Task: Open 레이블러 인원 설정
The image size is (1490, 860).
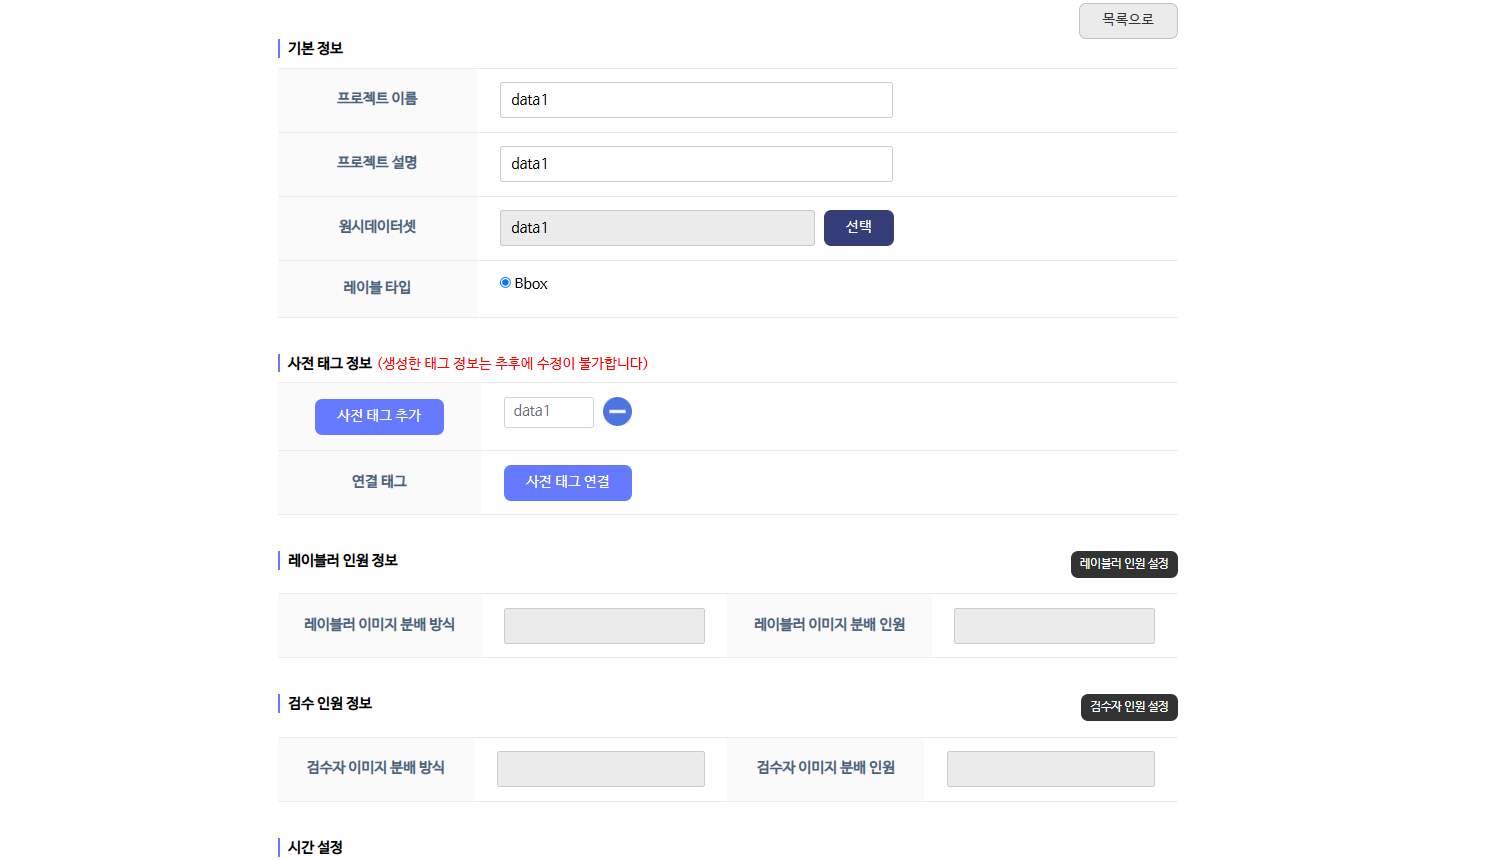Action: [x=1123, y=564]
